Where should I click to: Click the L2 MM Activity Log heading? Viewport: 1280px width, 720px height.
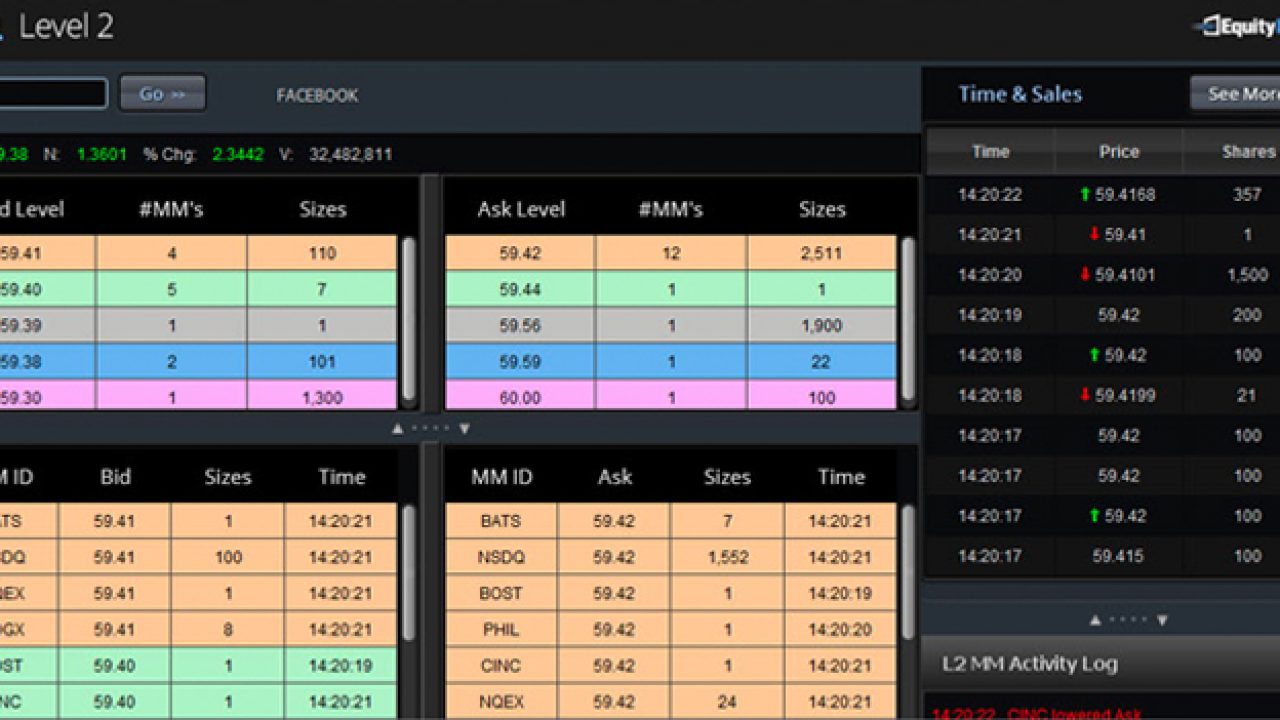point(1030,663)
